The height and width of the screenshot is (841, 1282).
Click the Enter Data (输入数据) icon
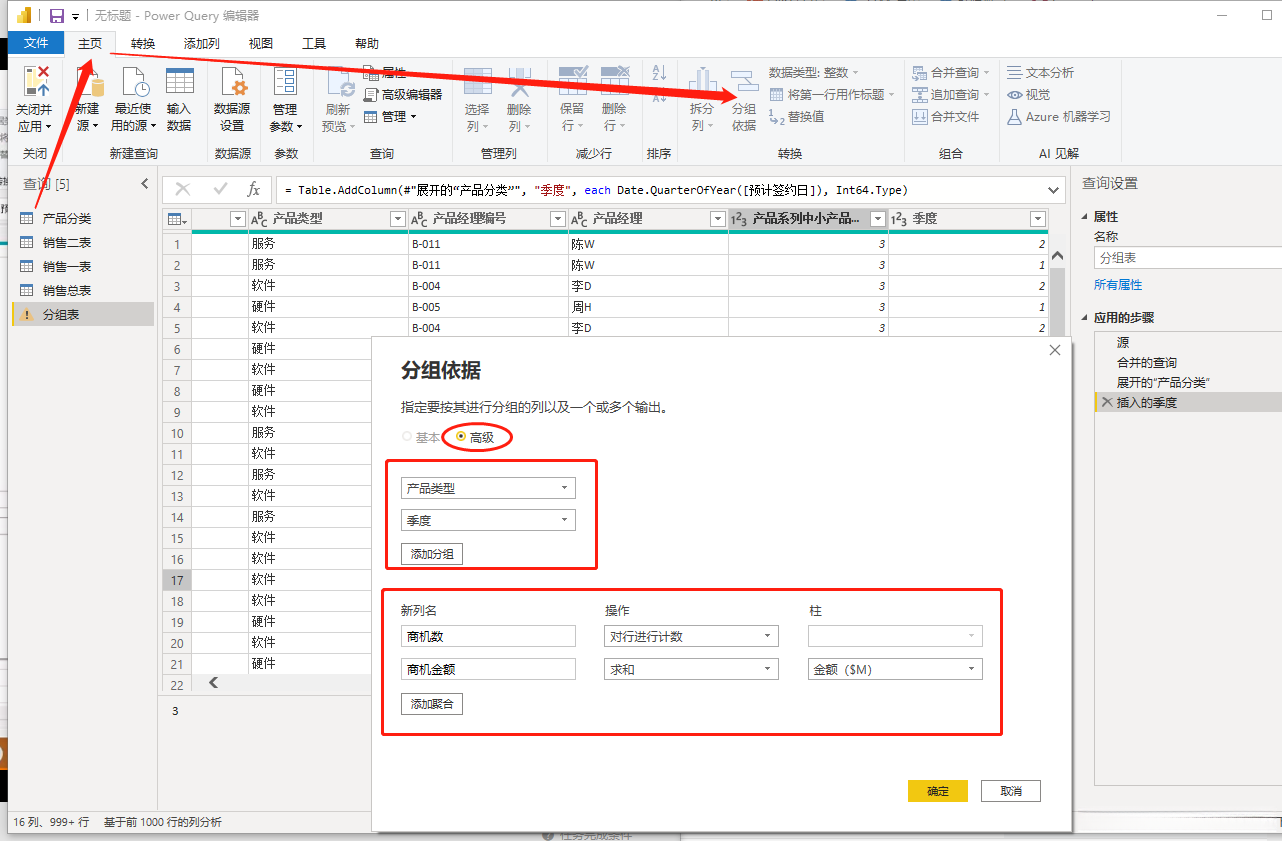[179, 82]
